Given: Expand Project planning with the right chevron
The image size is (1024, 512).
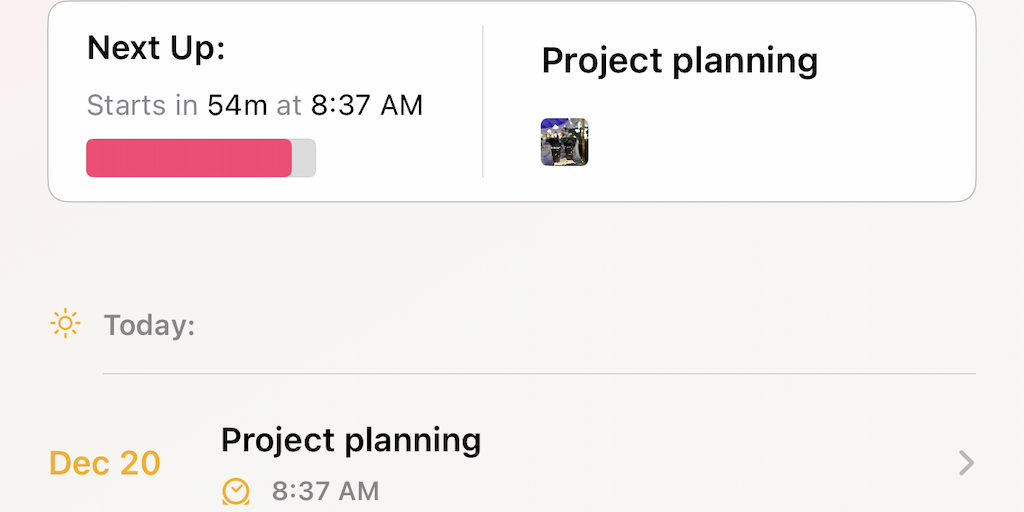Looking at the screenshot, I should (965, 462).
